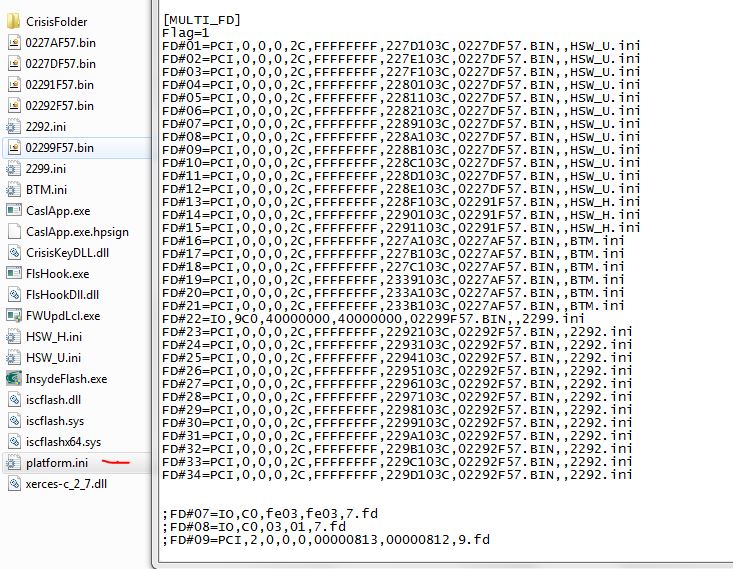Click the FD#34 line with 229D103C
733x569 pixels.
pyautogui.click(x=397, y=475)
